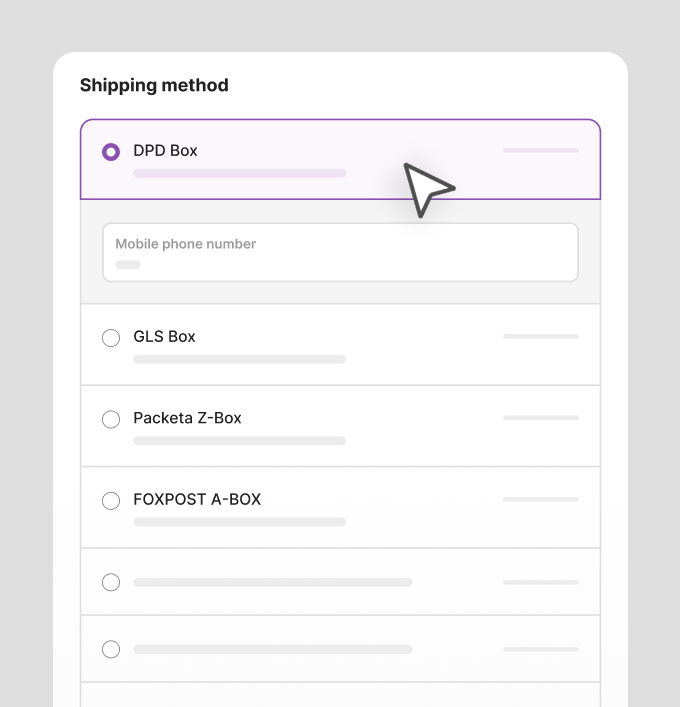Click the Packeta Z-Box label text
Screen dimensions: 680x707
coord(187,418)
